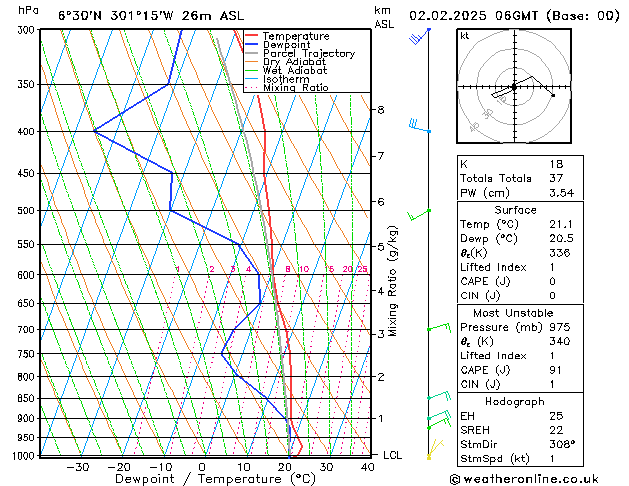Click the kt label in the hodograph
Screen dimensions: 629x486
click(465, 36)
